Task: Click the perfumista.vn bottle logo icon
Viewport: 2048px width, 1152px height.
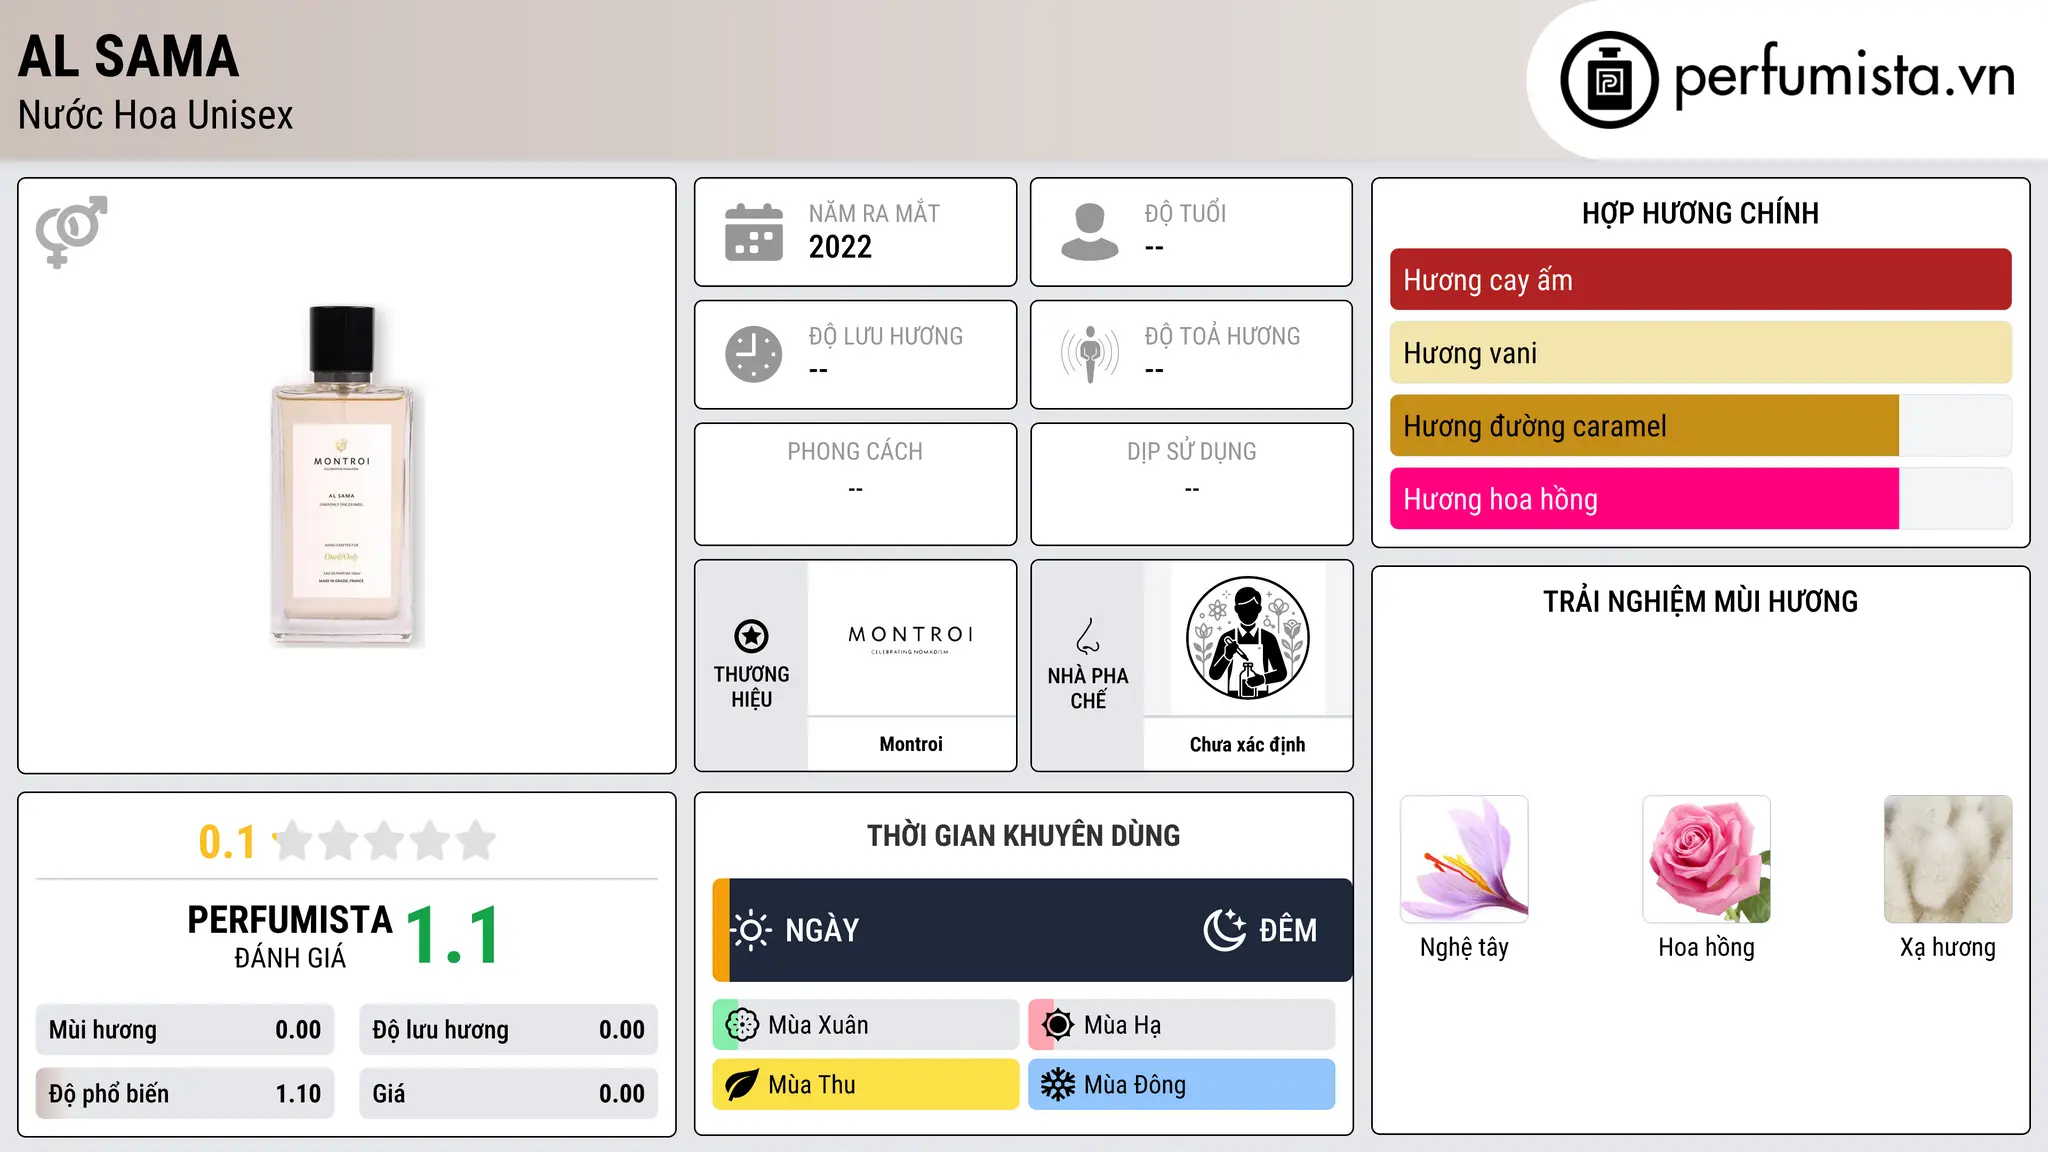Action: pyautogui.click(x=1609, y=80)
